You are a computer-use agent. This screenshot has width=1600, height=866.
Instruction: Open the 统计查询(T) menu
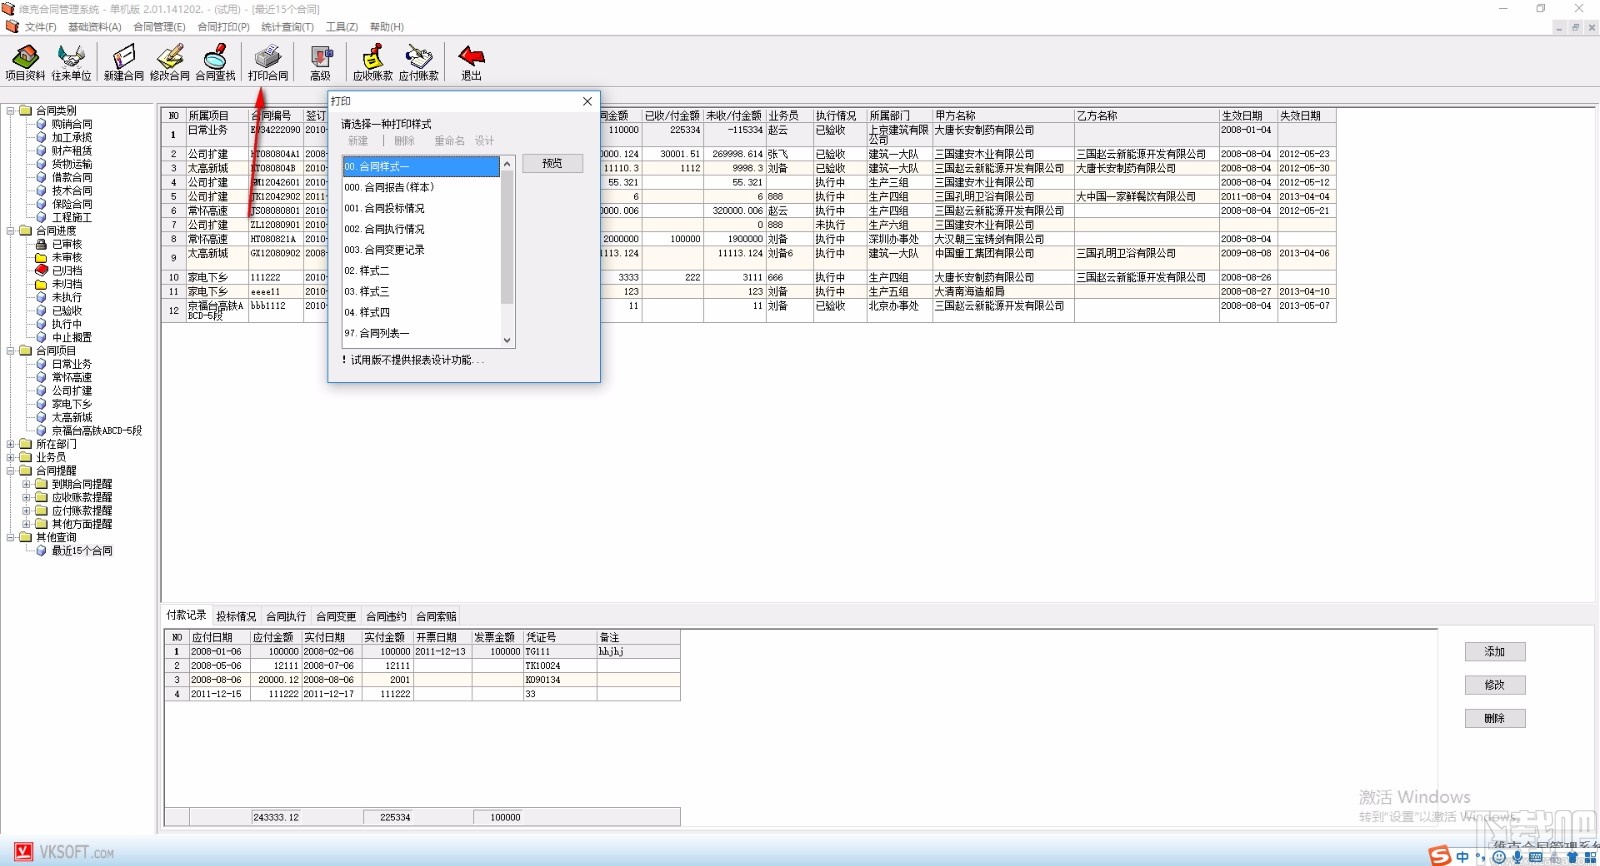287,27
